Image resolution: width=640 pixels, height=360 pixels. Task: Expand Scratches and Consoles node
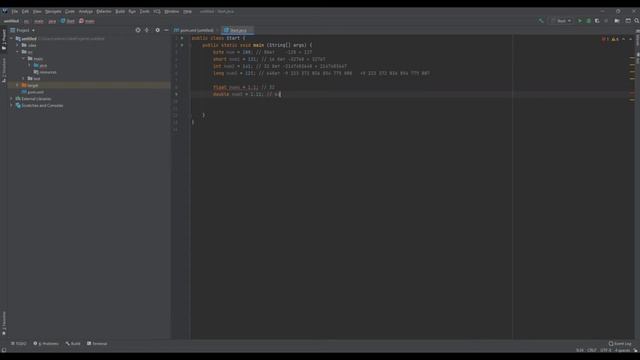[11, 105]
